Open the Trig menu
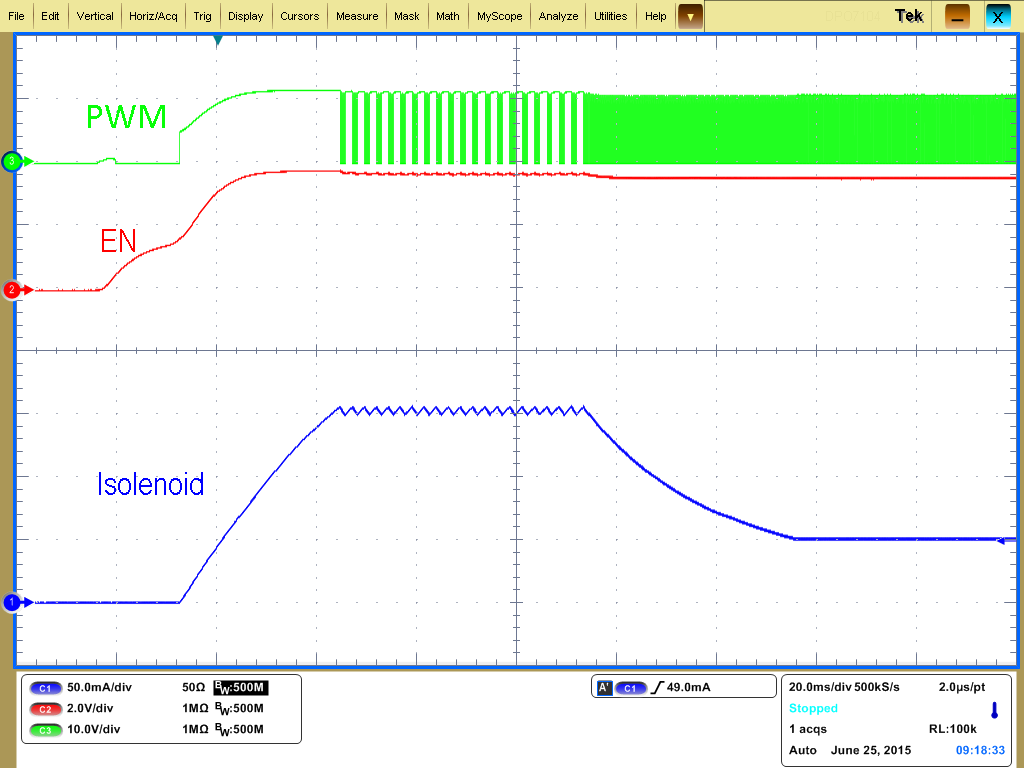The width and height of the screenshot is (1024, 768). click(202, 16)
